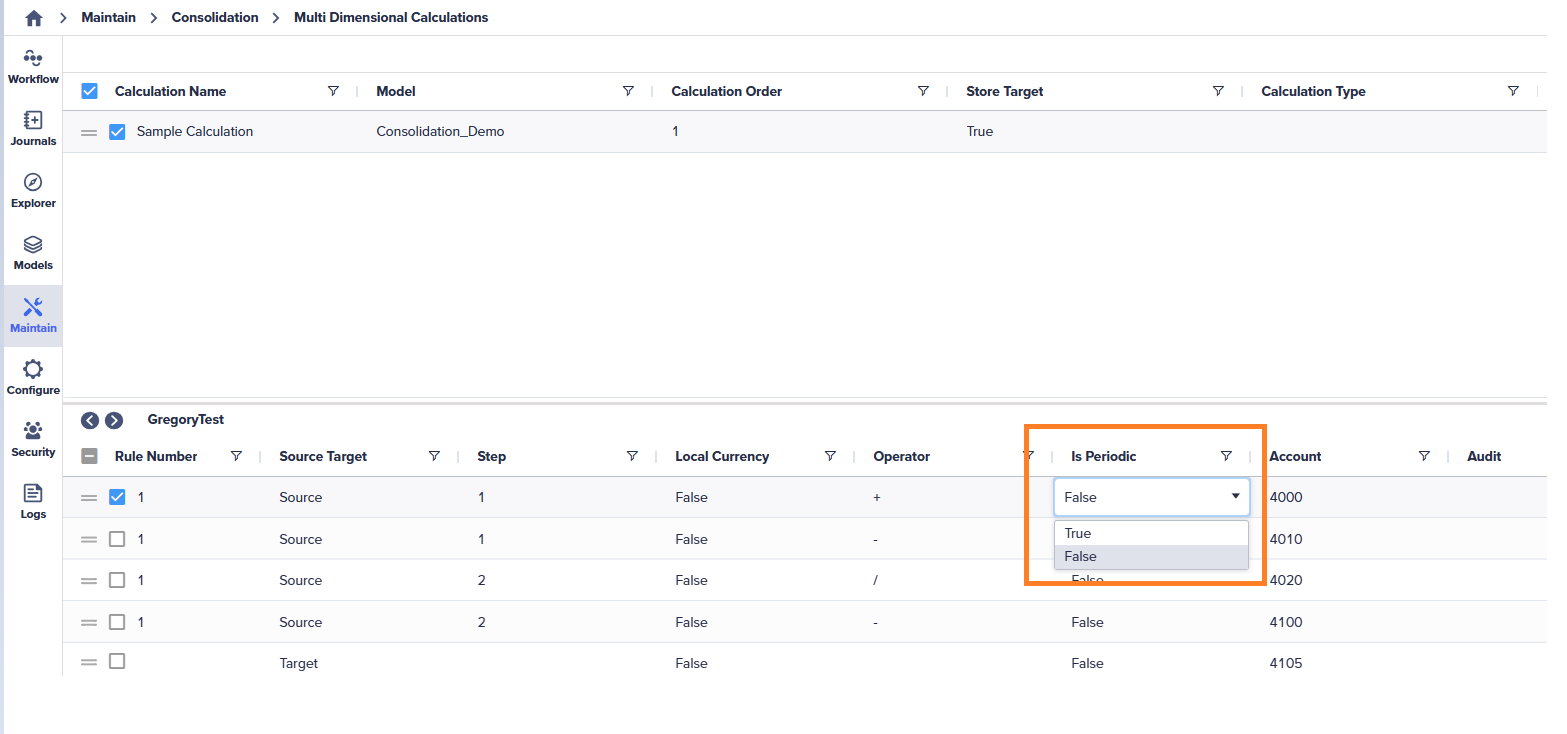Open the Configure section
The width and height of the screenshot is (1567, 734).
point(33,377)
